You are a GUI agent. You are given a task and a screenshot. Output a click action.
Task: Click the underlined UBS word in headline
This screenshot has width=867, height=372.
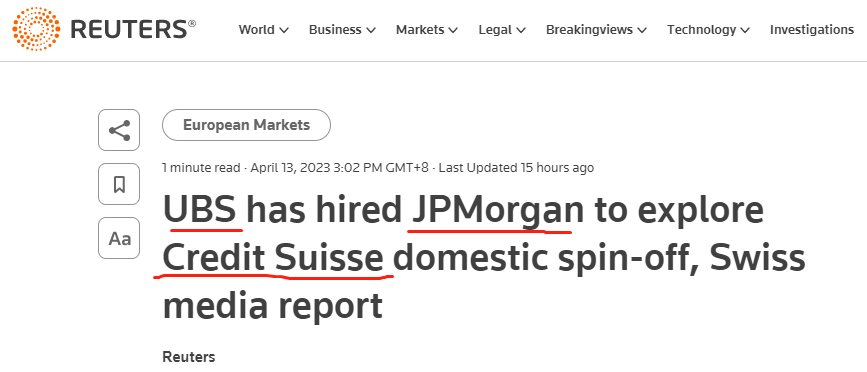(x=200, y=210)
